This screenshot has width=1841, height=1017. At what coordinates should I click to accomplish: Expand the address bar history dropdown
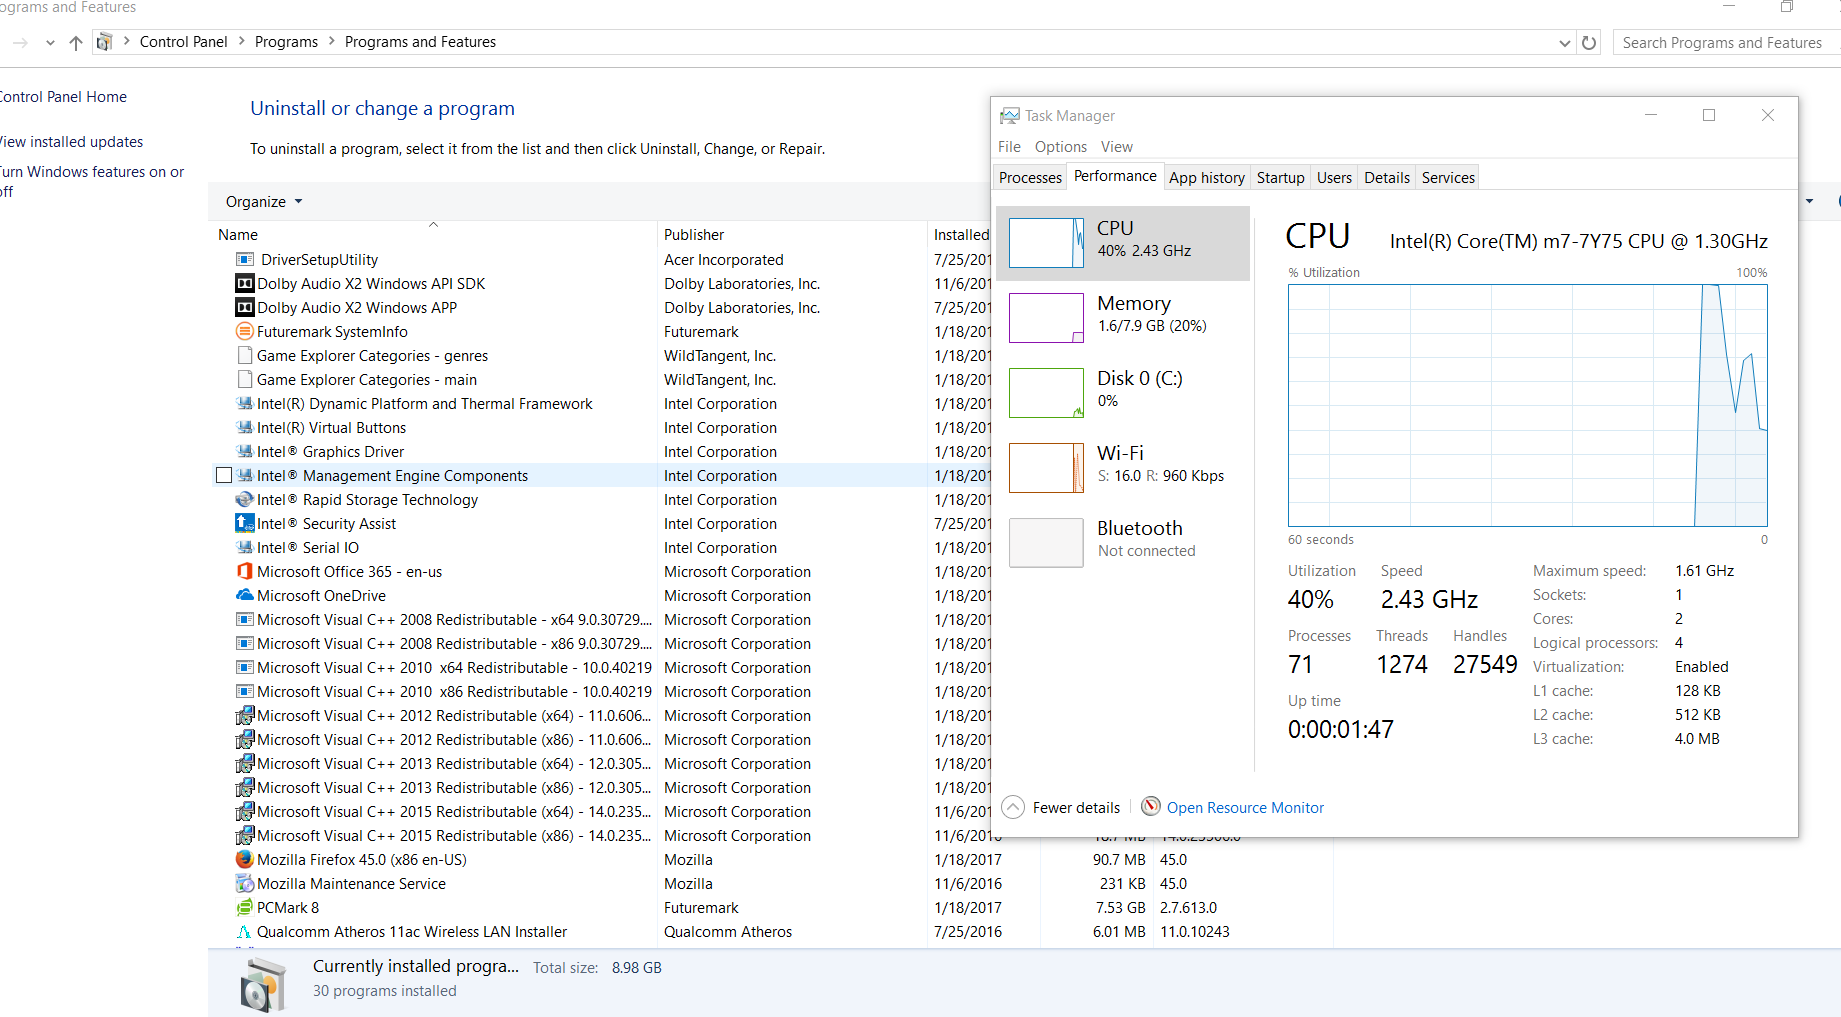(1565, 42)
